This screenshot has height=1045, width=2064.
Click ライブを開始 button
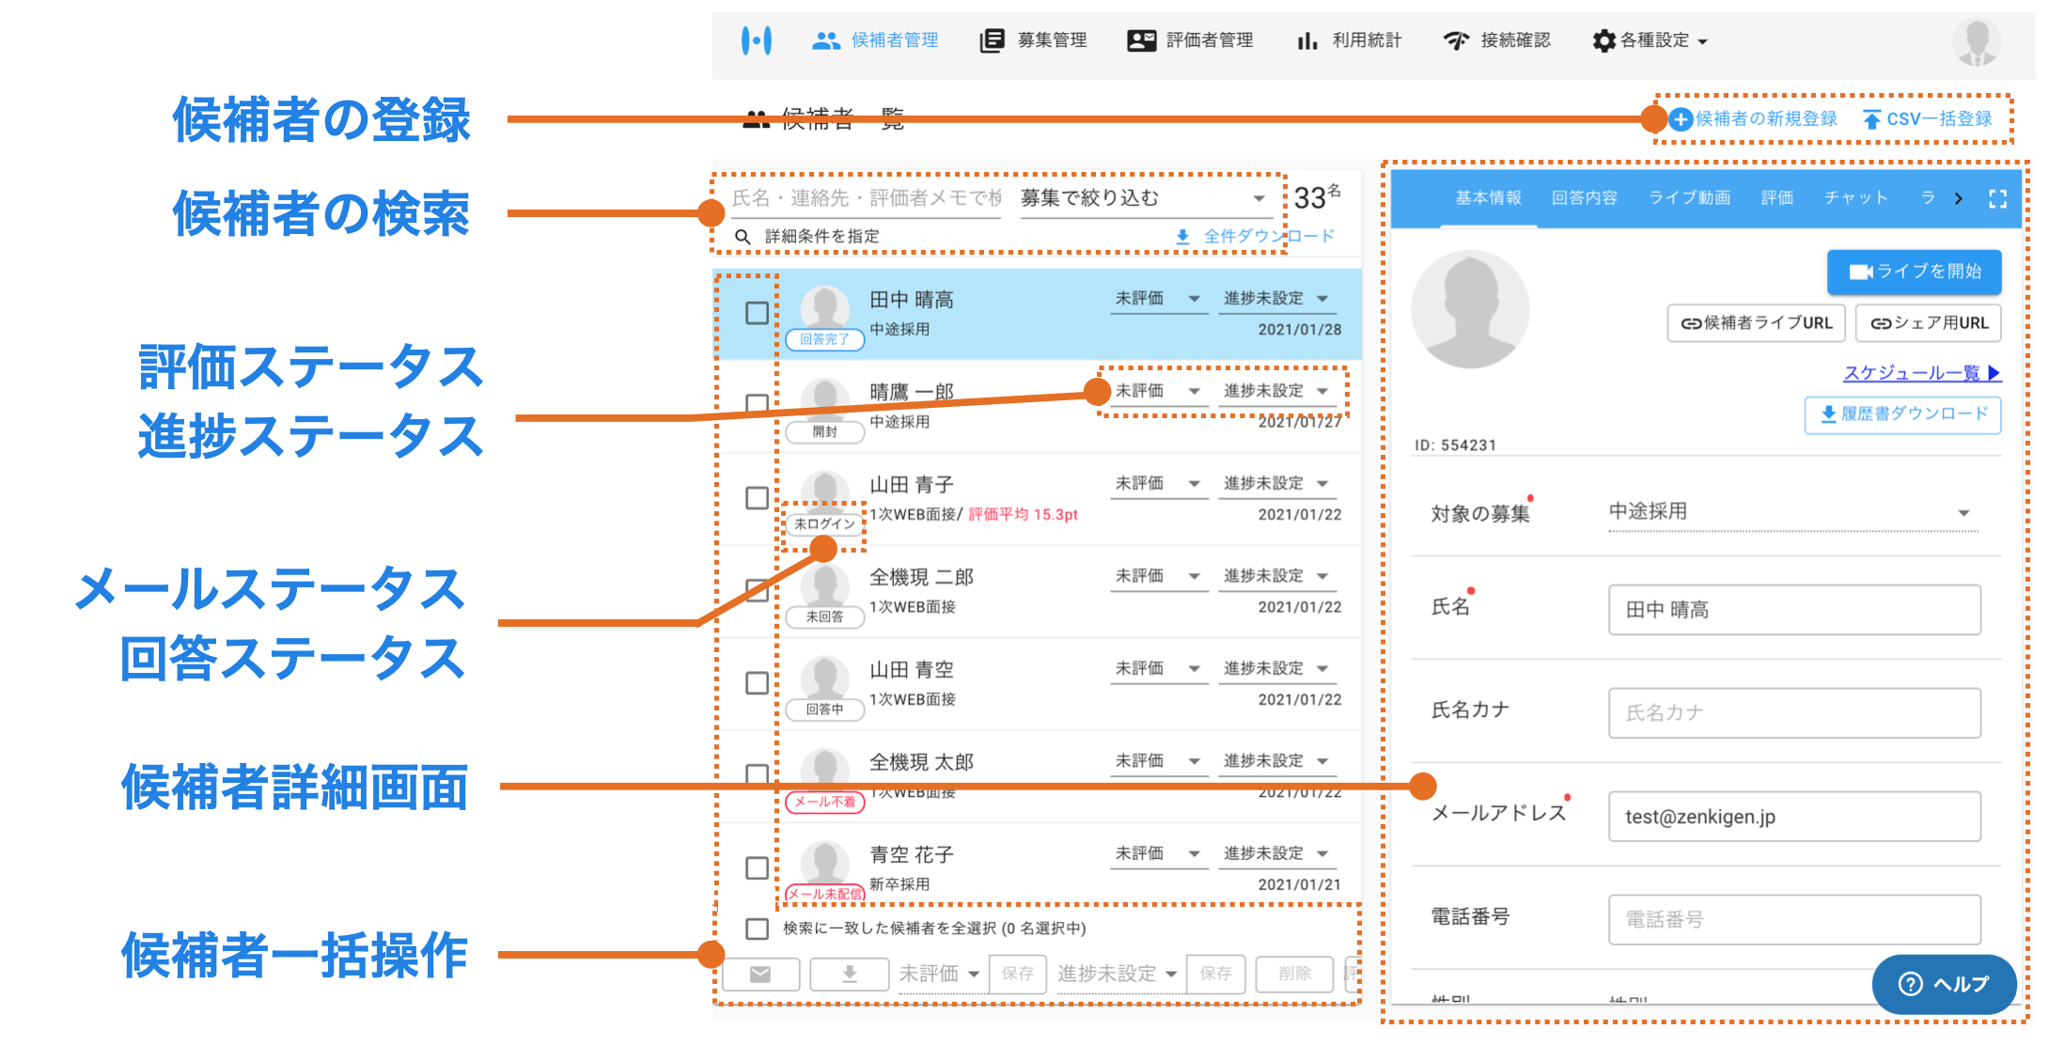pos(1914,272)
